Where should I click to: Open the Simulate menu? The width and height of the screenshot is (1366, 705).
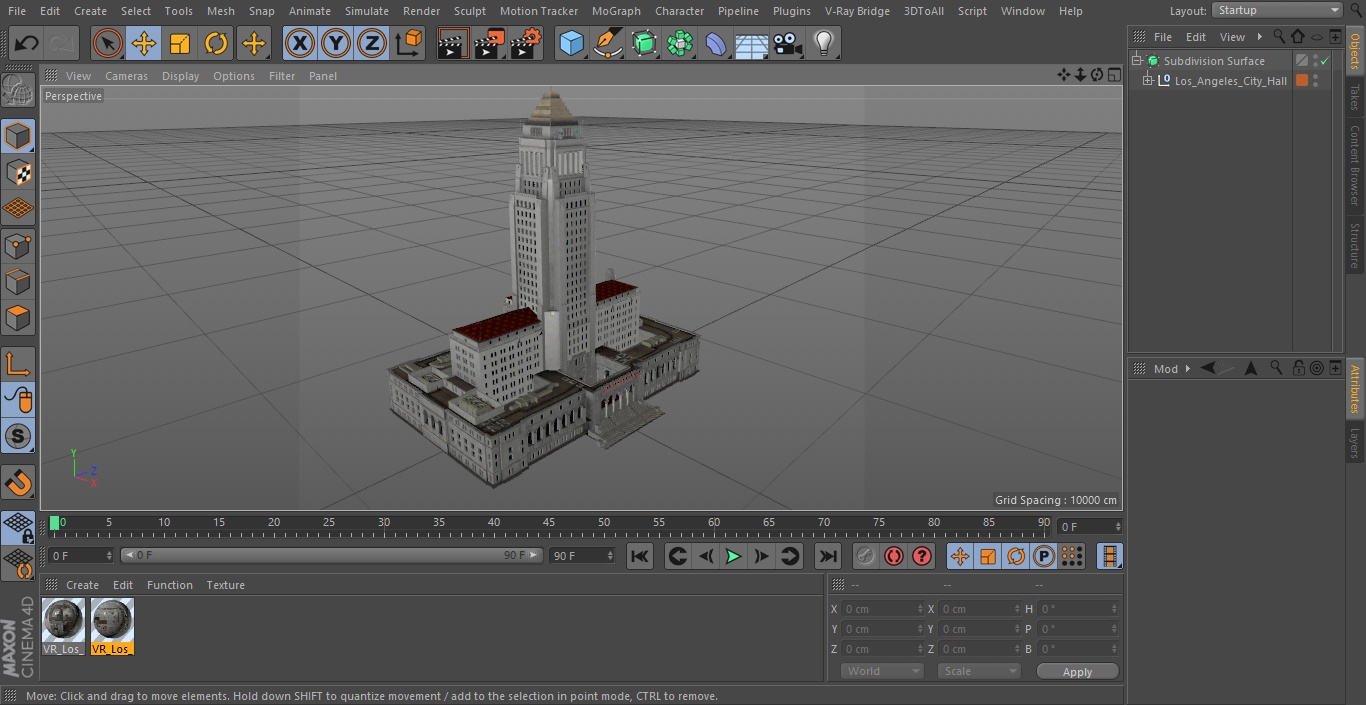[x=366, y=11]
